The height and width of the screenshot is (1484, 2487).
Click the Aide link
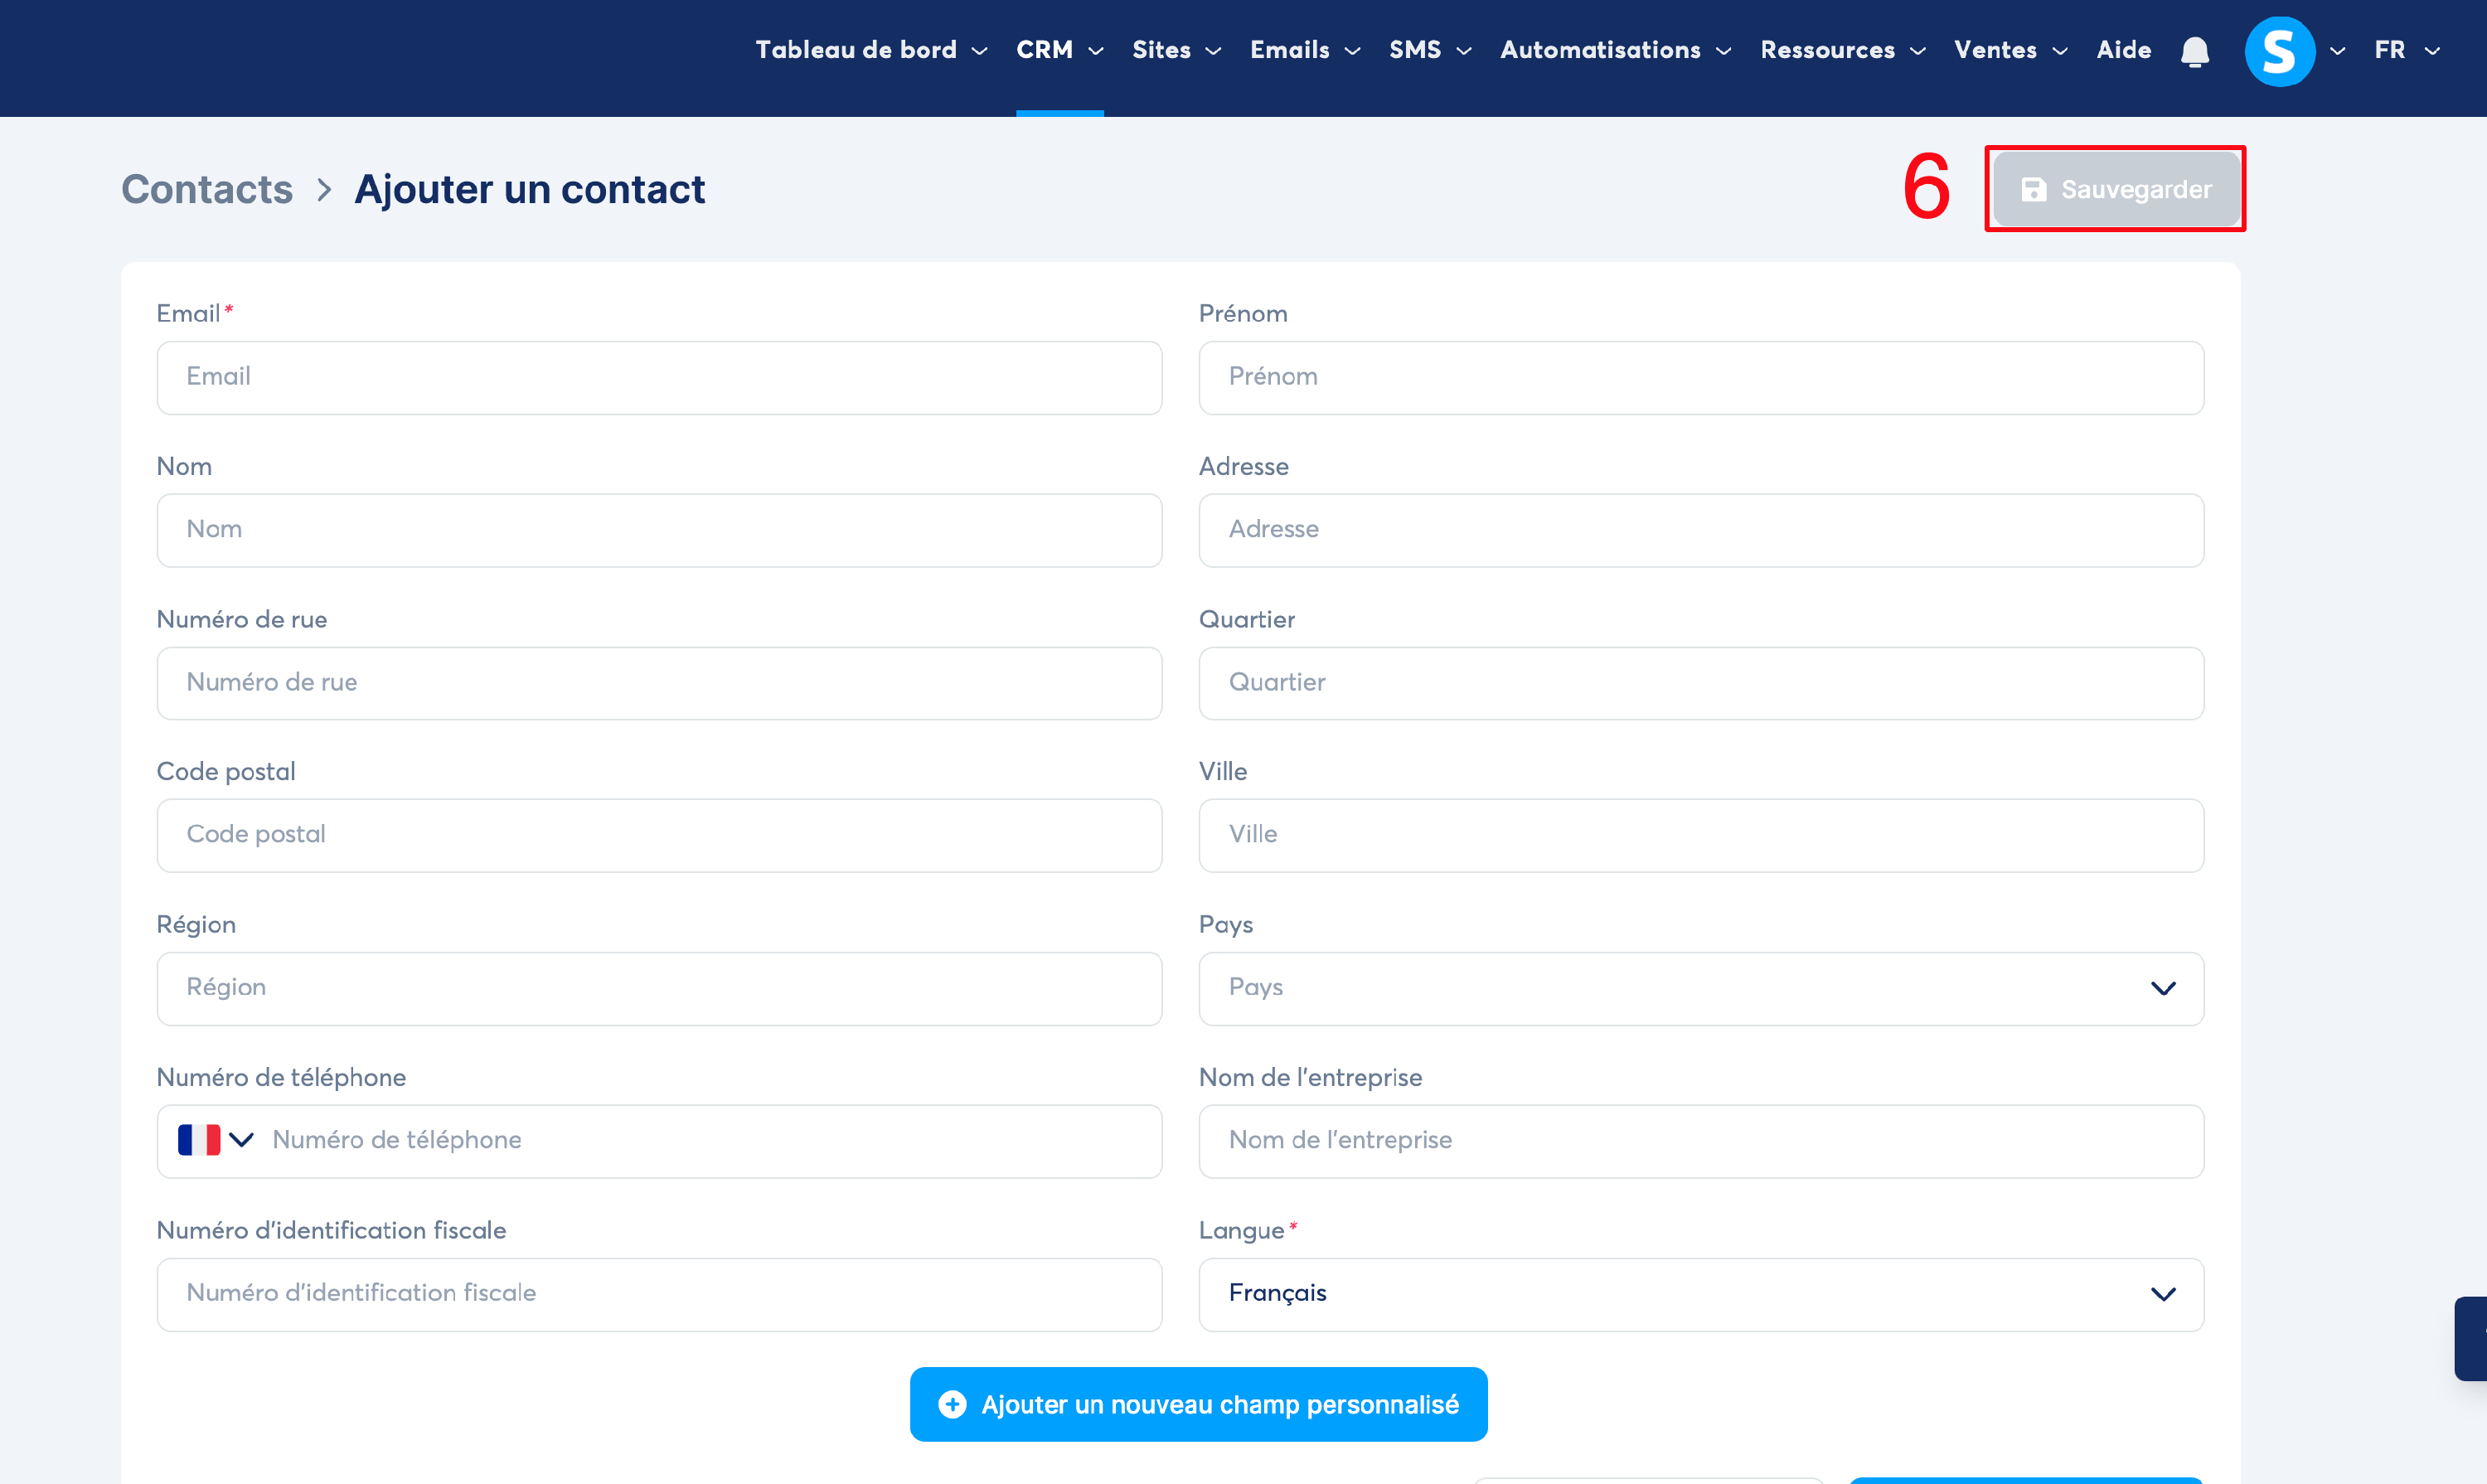click(2123, 51)
